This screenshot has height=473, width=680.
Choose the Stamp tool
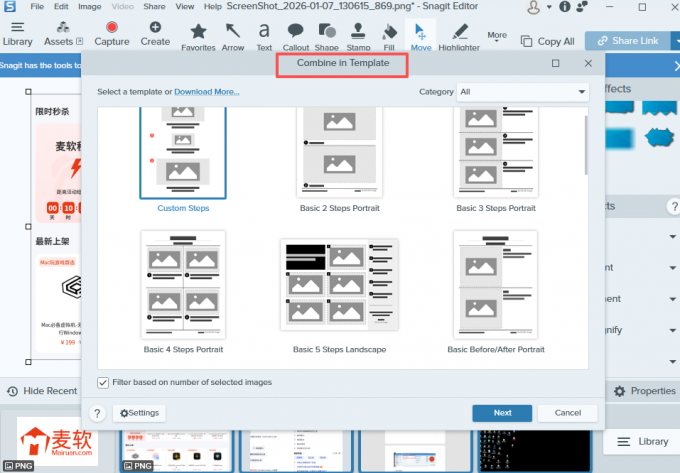point(358,33)
